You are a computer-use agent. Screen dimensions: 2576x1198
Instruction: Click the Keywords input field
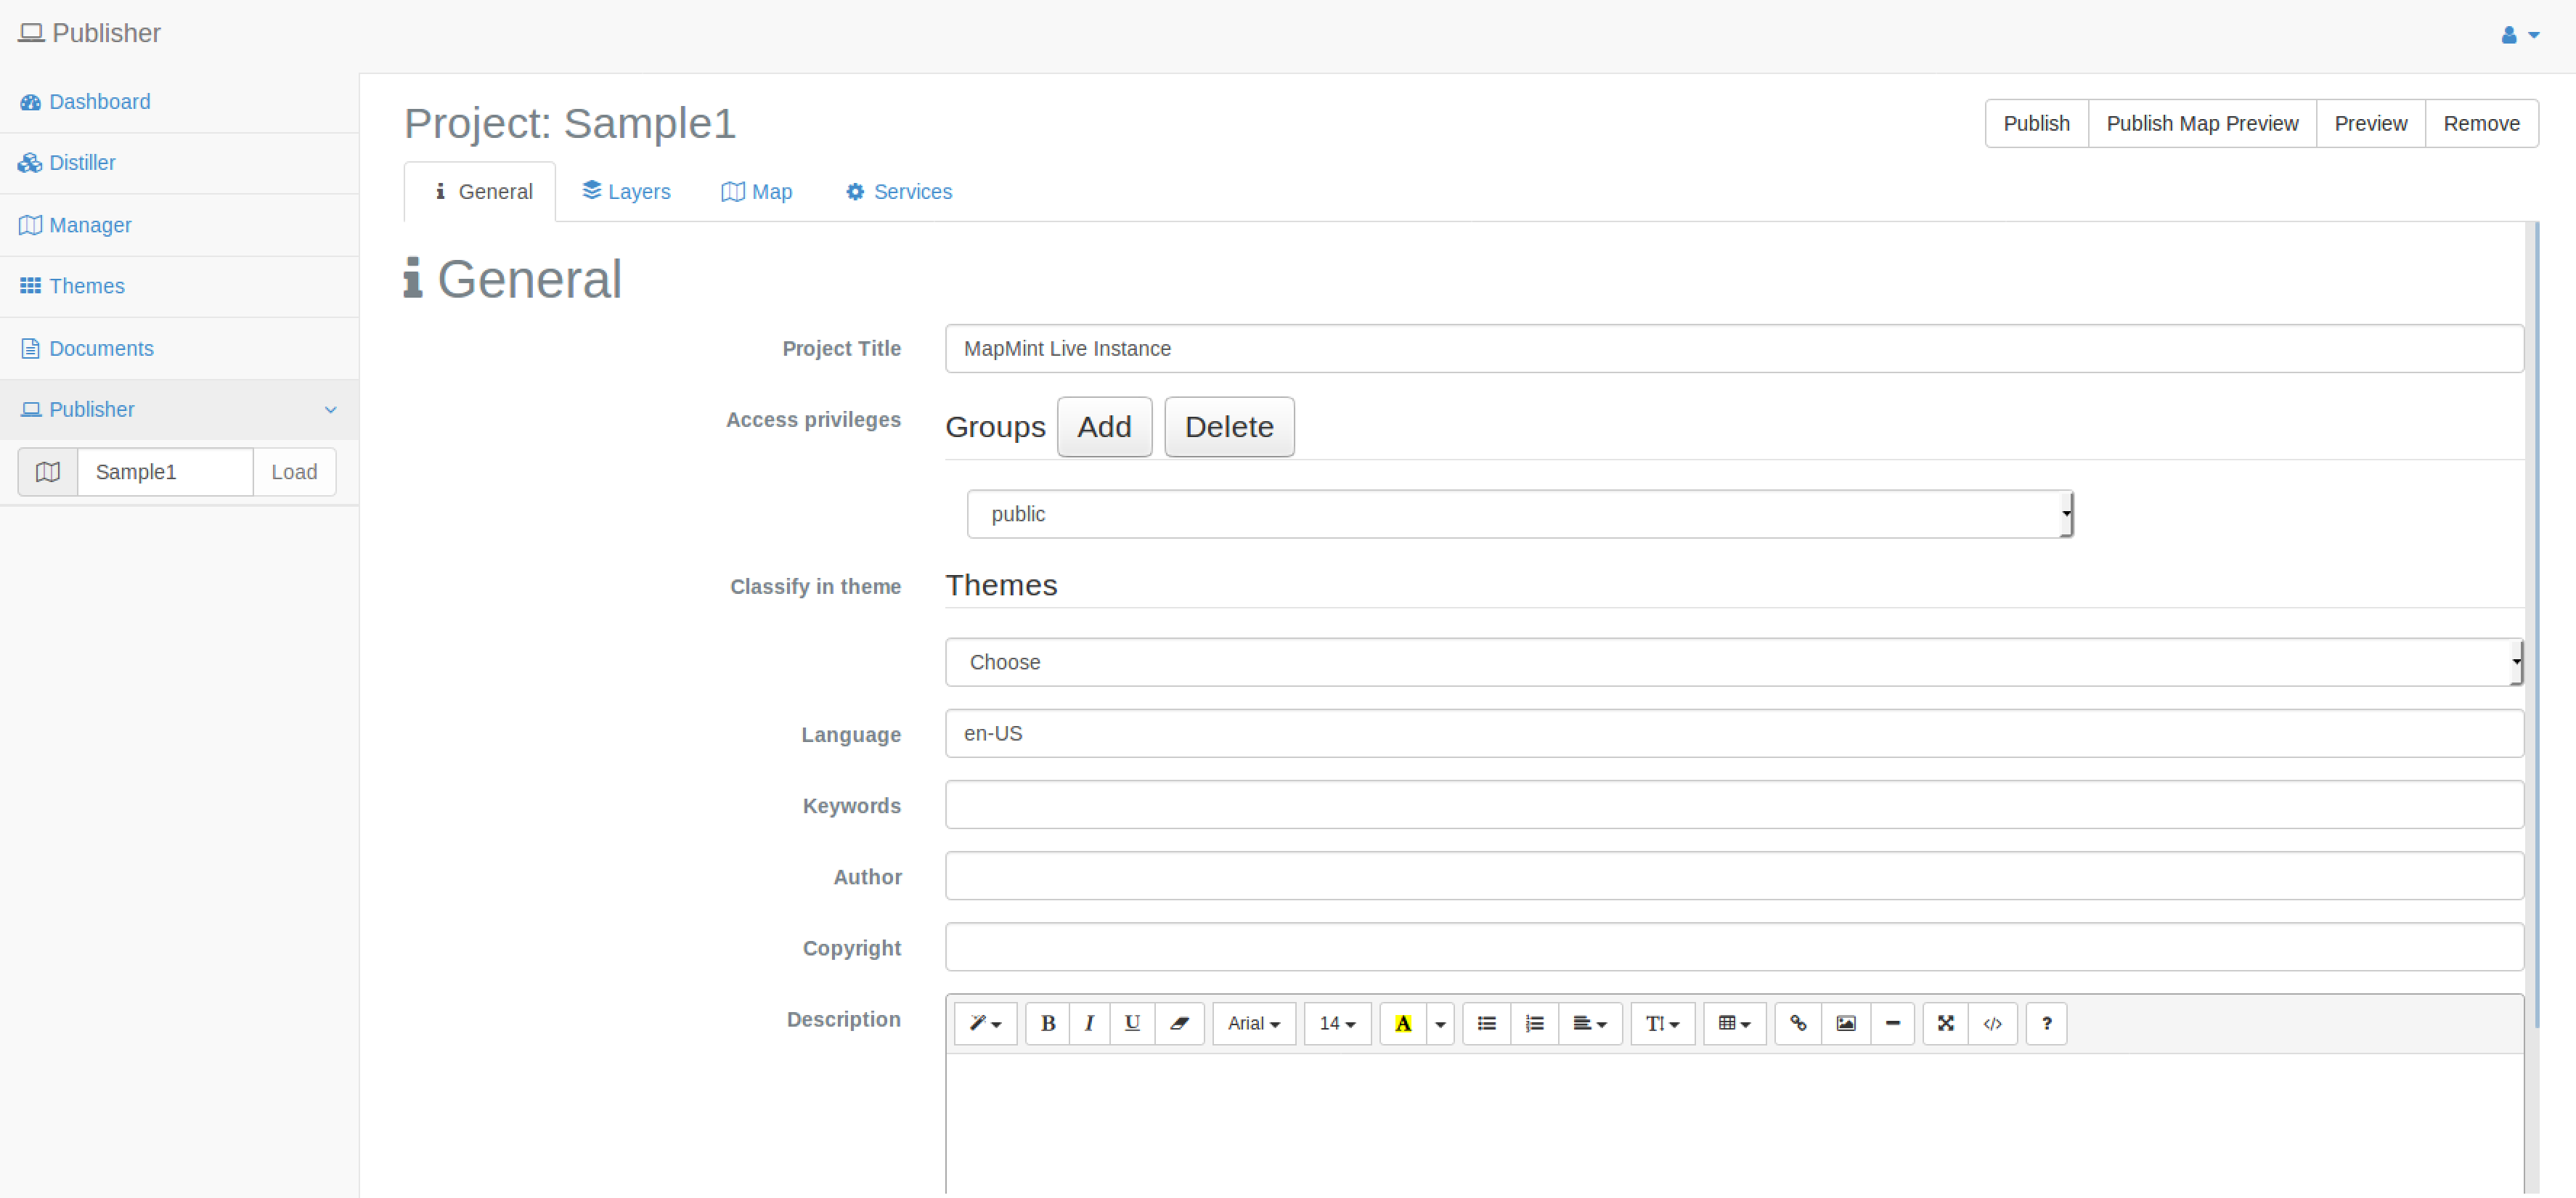(1733, 805)
